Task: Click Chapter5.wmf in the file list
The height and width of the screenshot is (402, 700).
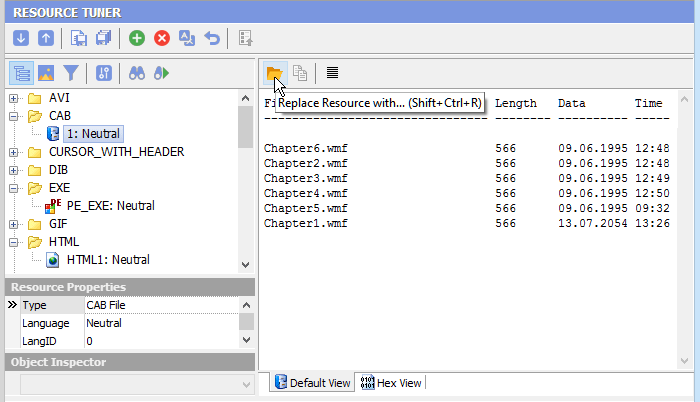Action: coord(306,208)
